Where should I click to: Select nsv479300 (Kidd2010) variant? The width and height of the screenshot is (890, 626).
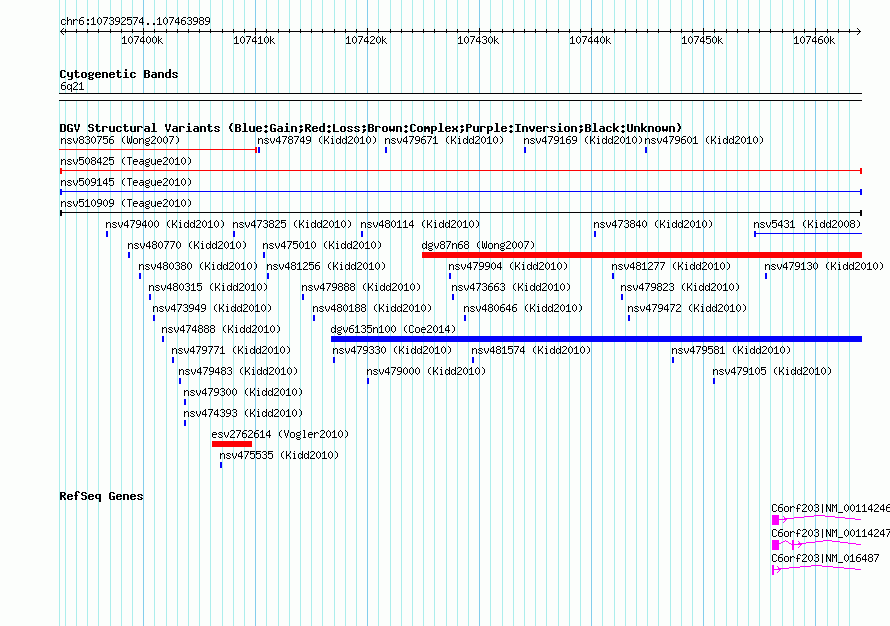244,392
